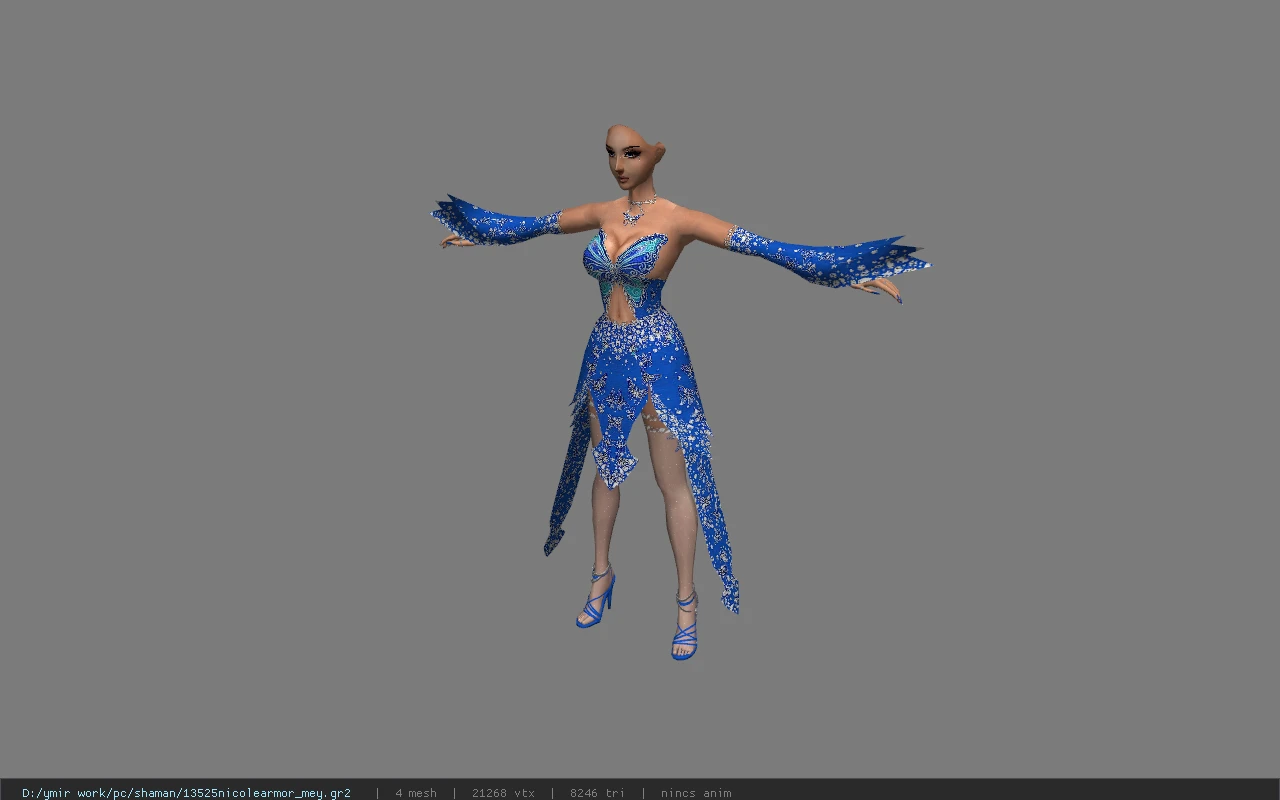The height and width of the screenshot is (800, 1280).
Task: Click the 'nincs anim' status entry
Action: tap(696, 793)
